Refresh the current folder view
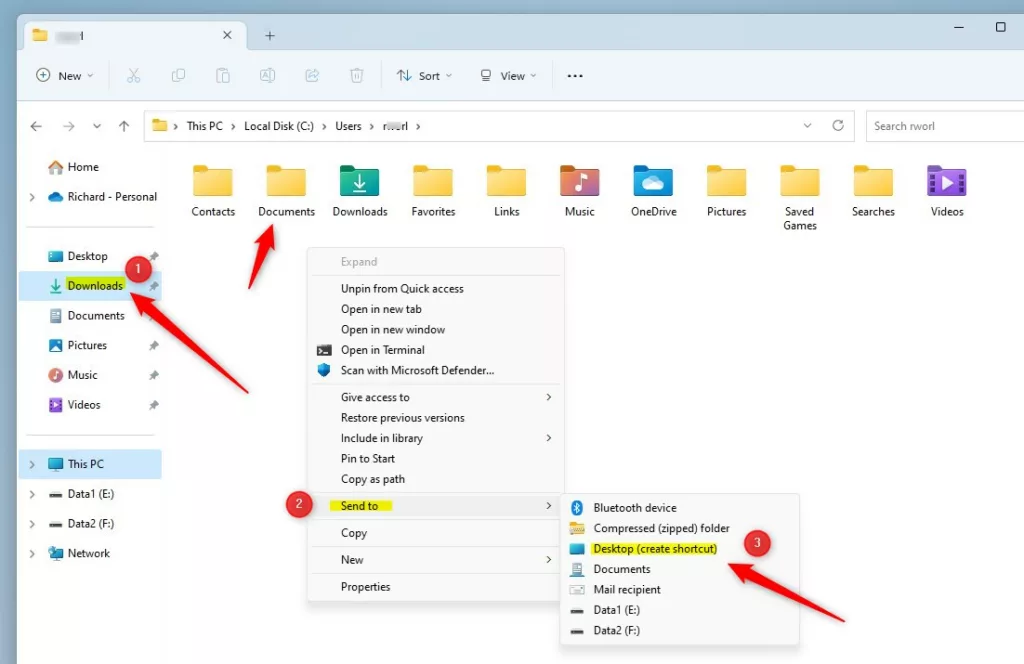The height and width of the screenshot is (664, 1024). click(838, 125)
